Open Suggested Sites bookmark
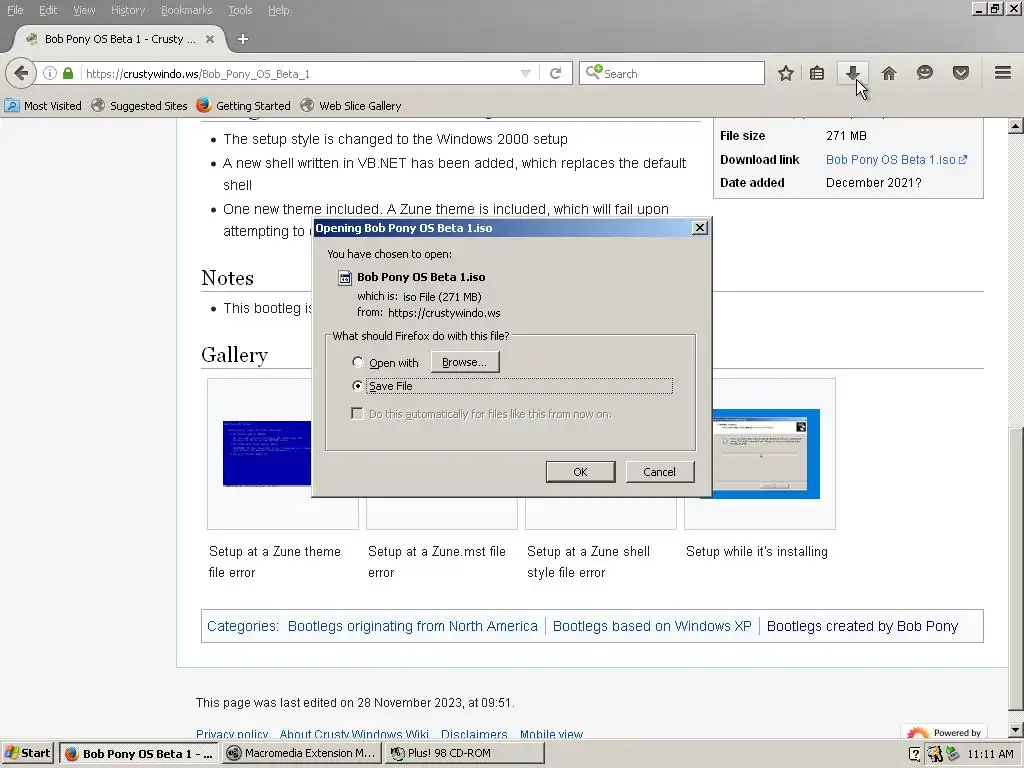The image size is (1024, 768). [139, 106]
